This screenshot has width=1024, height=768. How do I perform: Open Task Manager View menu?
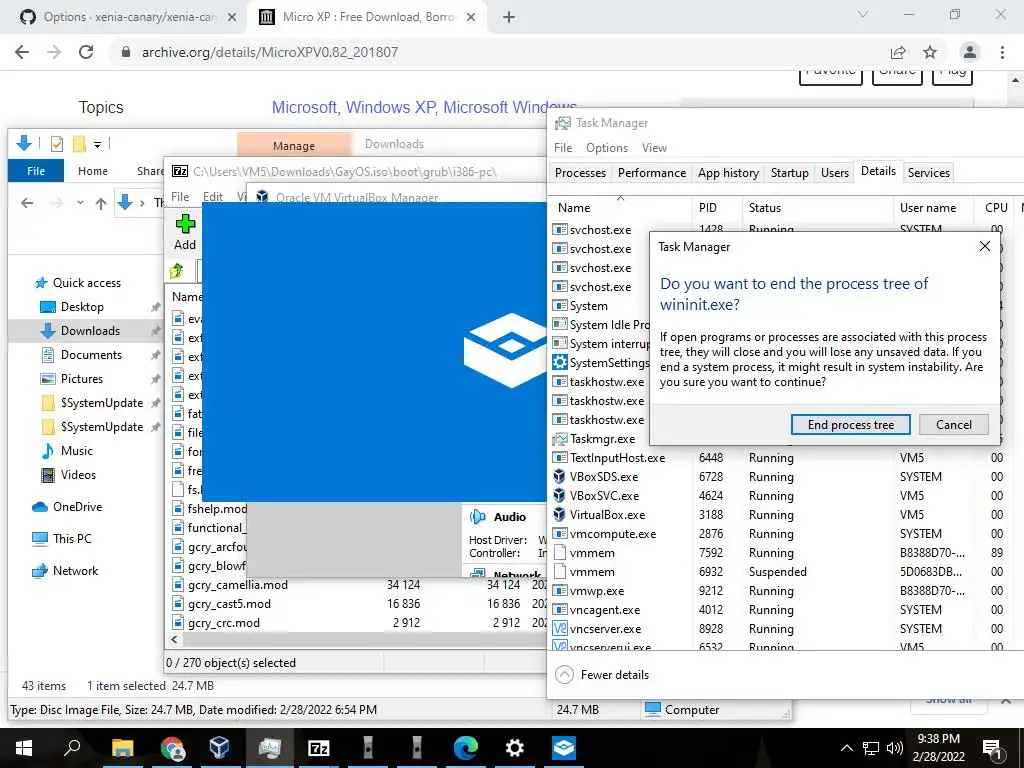[654, 148]
